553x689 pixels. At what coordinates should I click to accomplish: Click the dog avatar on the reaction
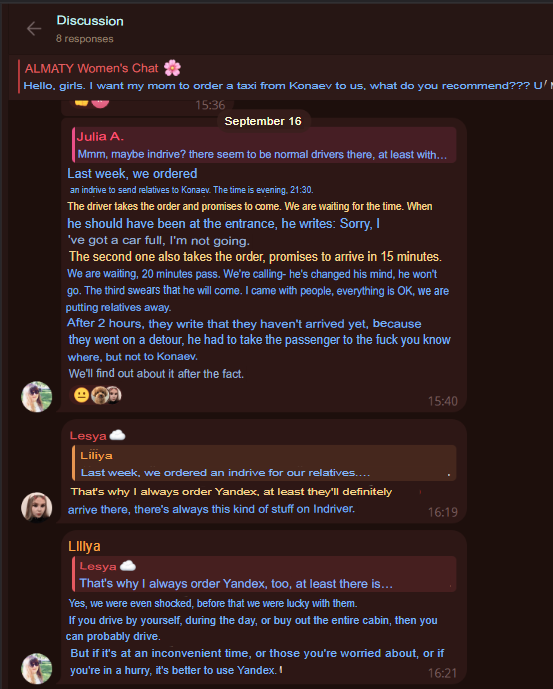coord(99,395)
